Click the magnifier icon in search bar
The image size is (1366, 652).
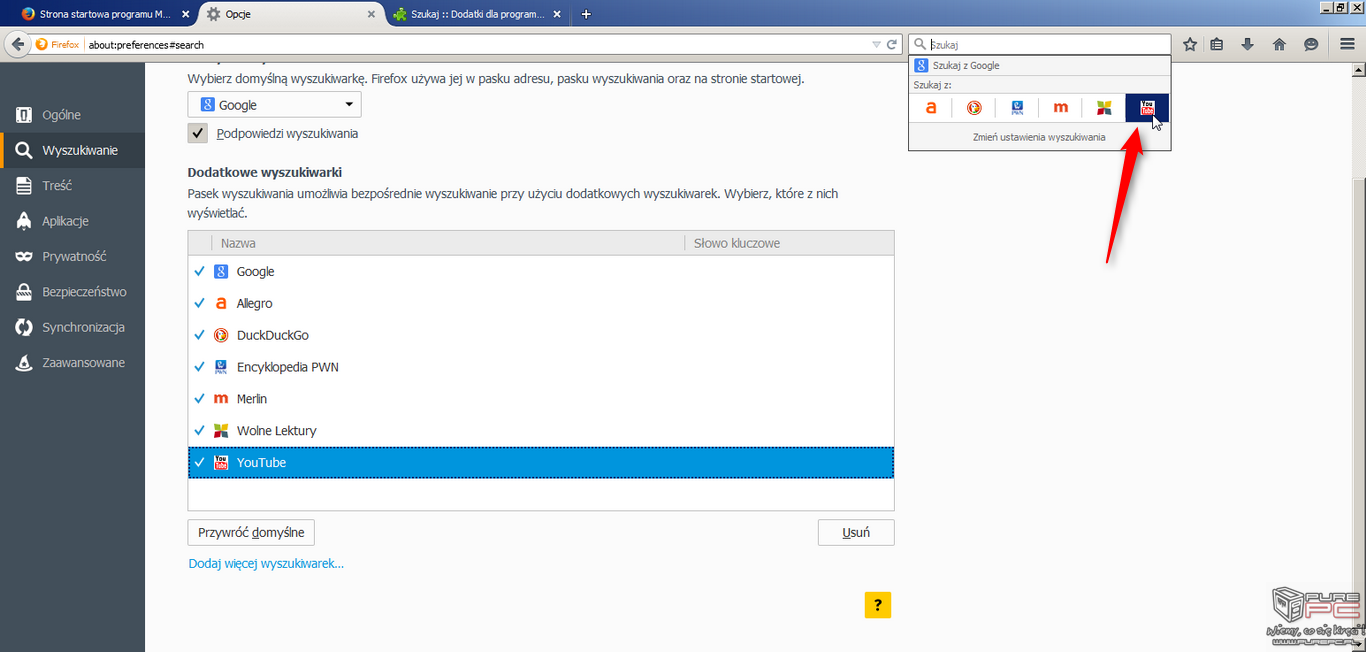coord(920,44)
